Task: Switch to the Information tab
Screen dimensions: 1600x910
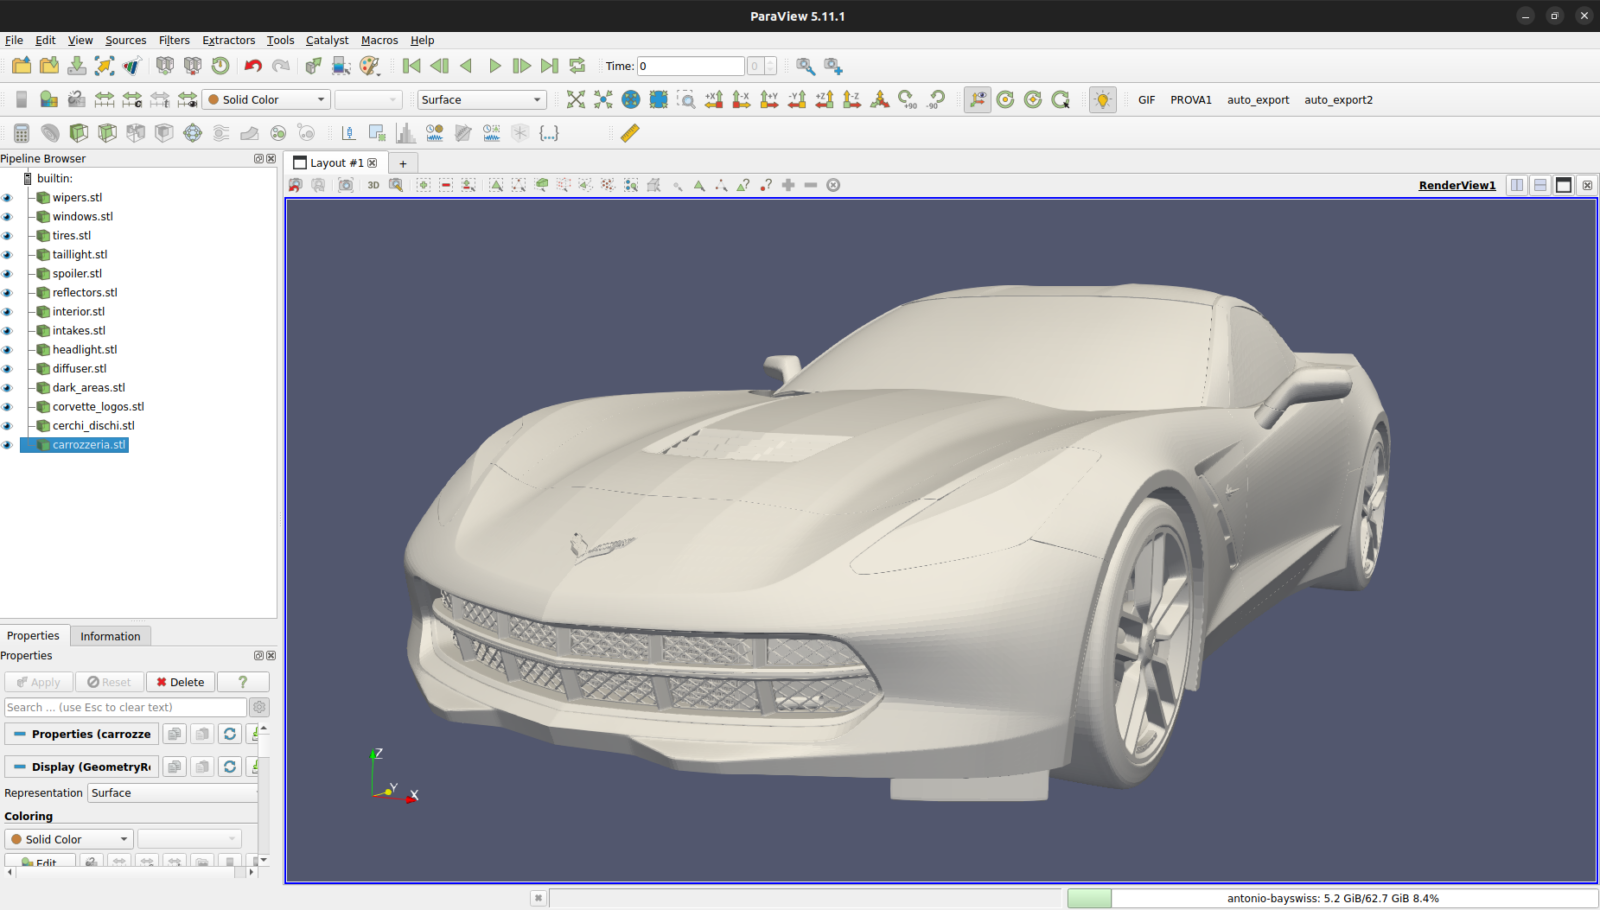Action: (x=110, y=636)
